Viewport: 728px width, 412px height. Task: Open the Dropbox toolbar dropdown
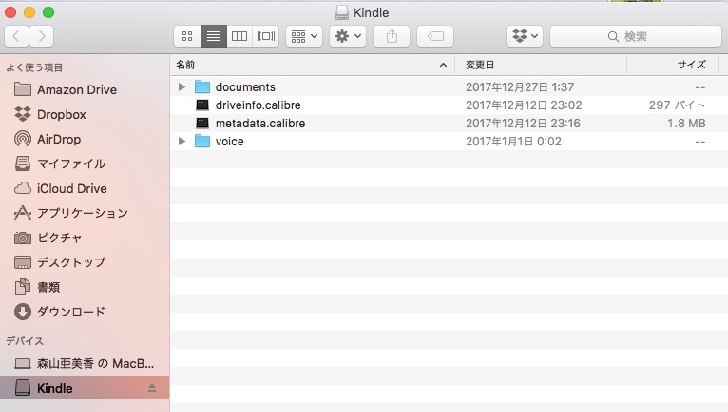click(x=525, y=36)
